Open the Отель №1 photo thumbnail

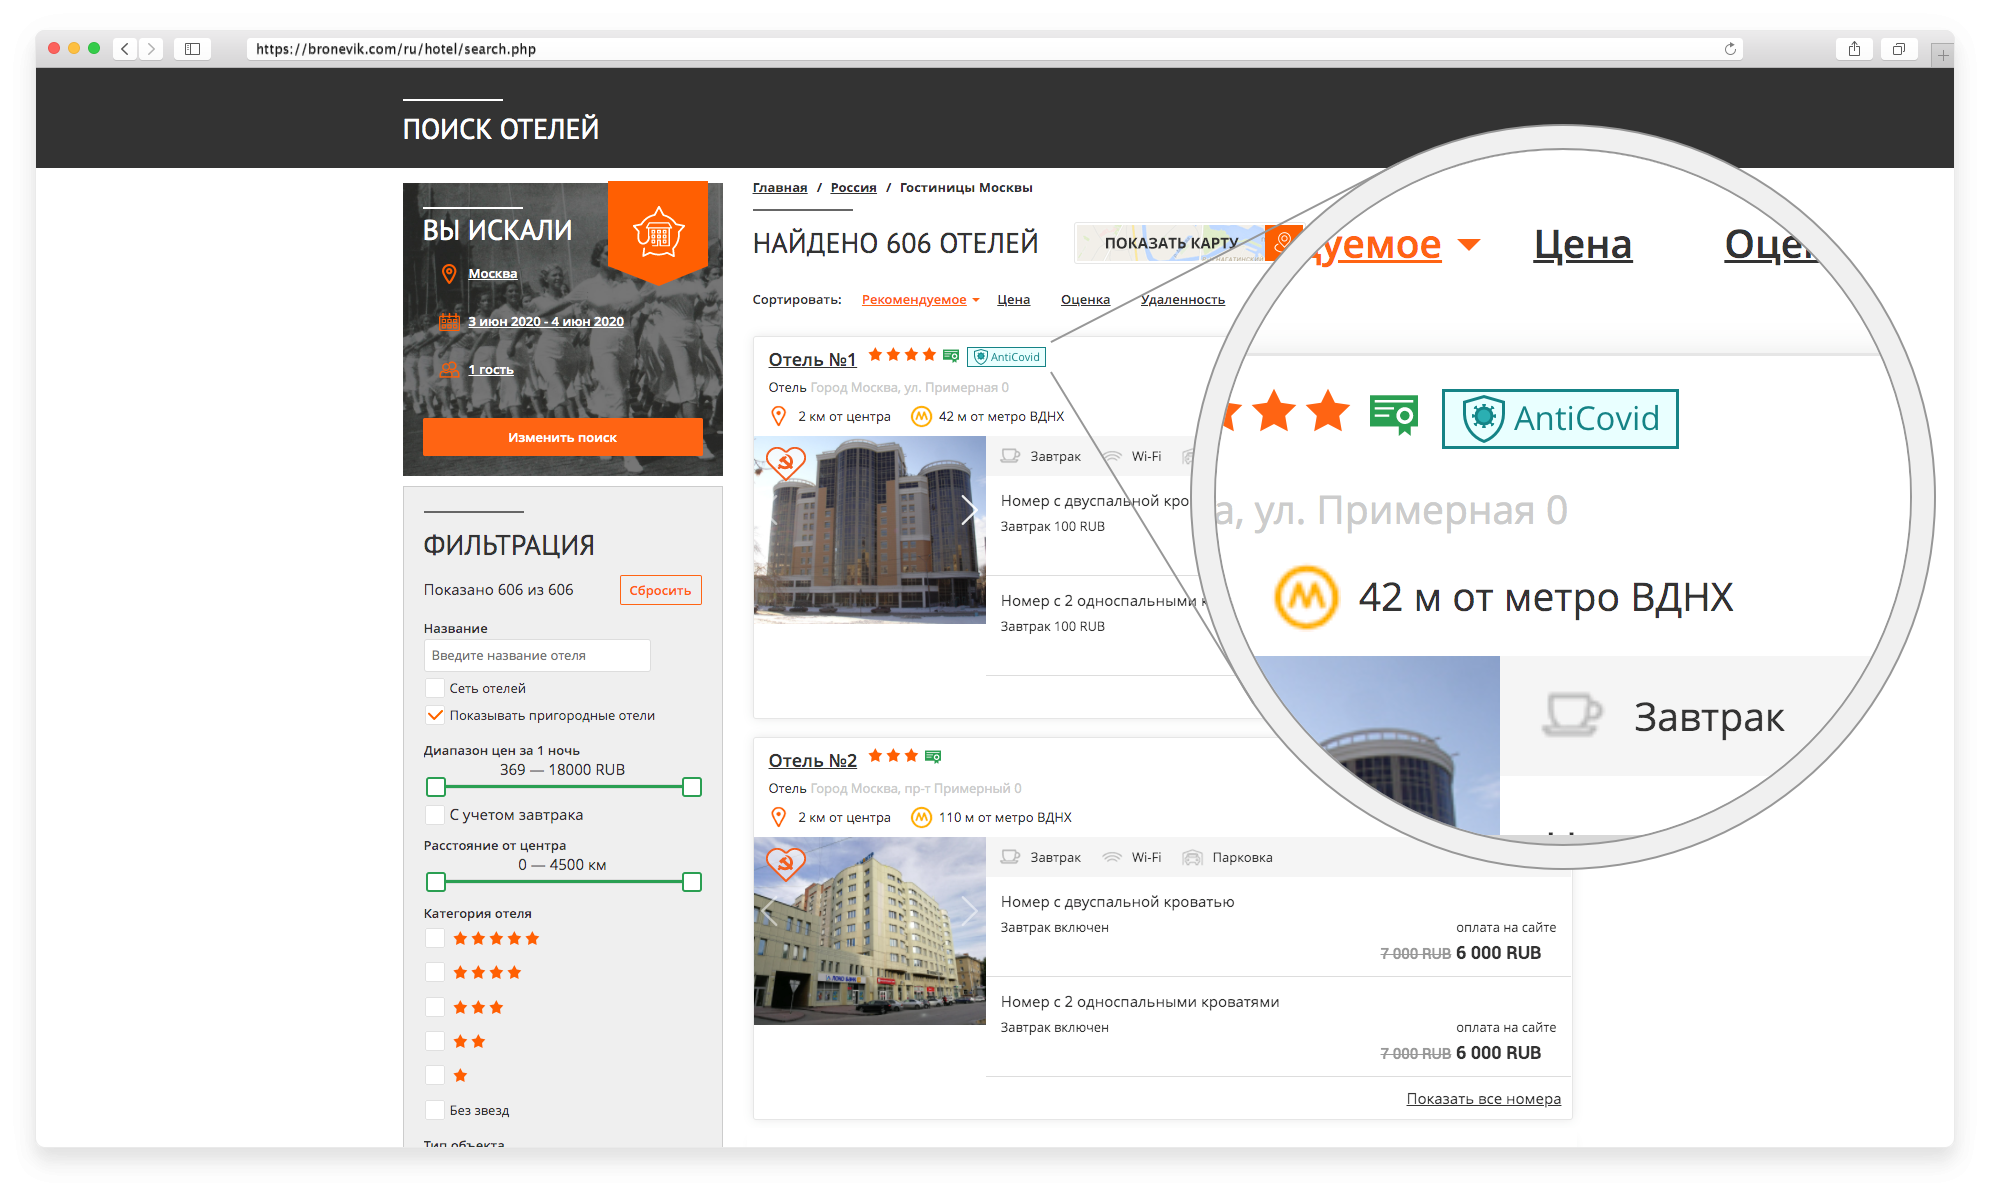[x=869, y=530]
